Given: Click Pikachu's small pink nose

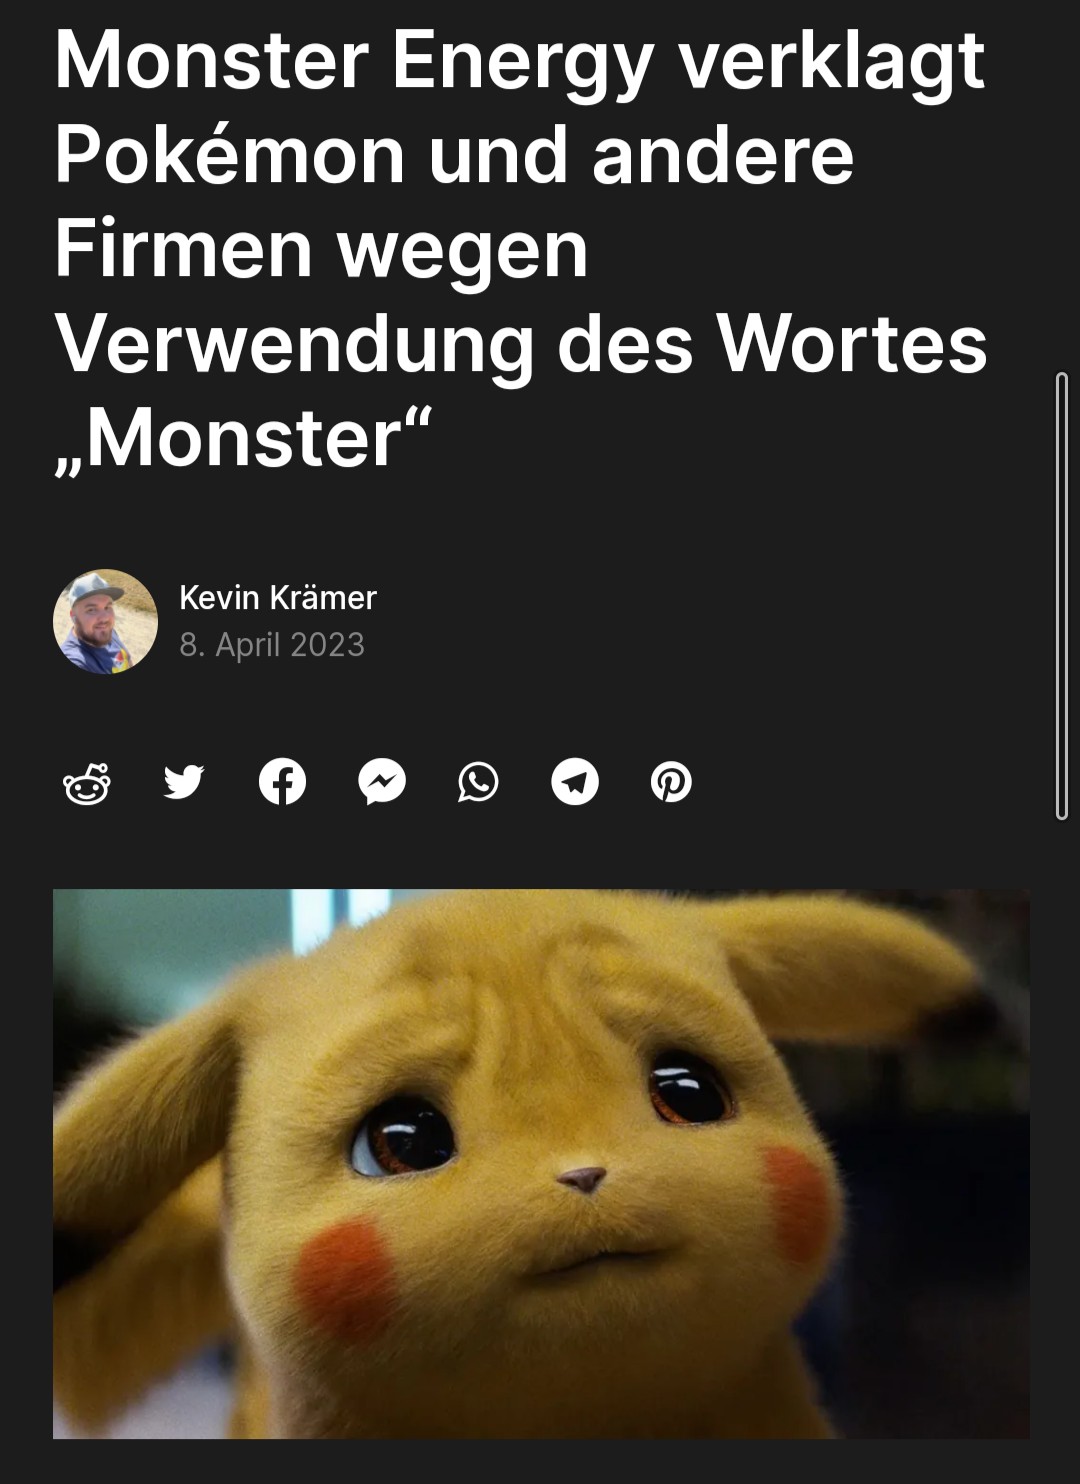Looking at the screenshot, I should (582, 1179).
